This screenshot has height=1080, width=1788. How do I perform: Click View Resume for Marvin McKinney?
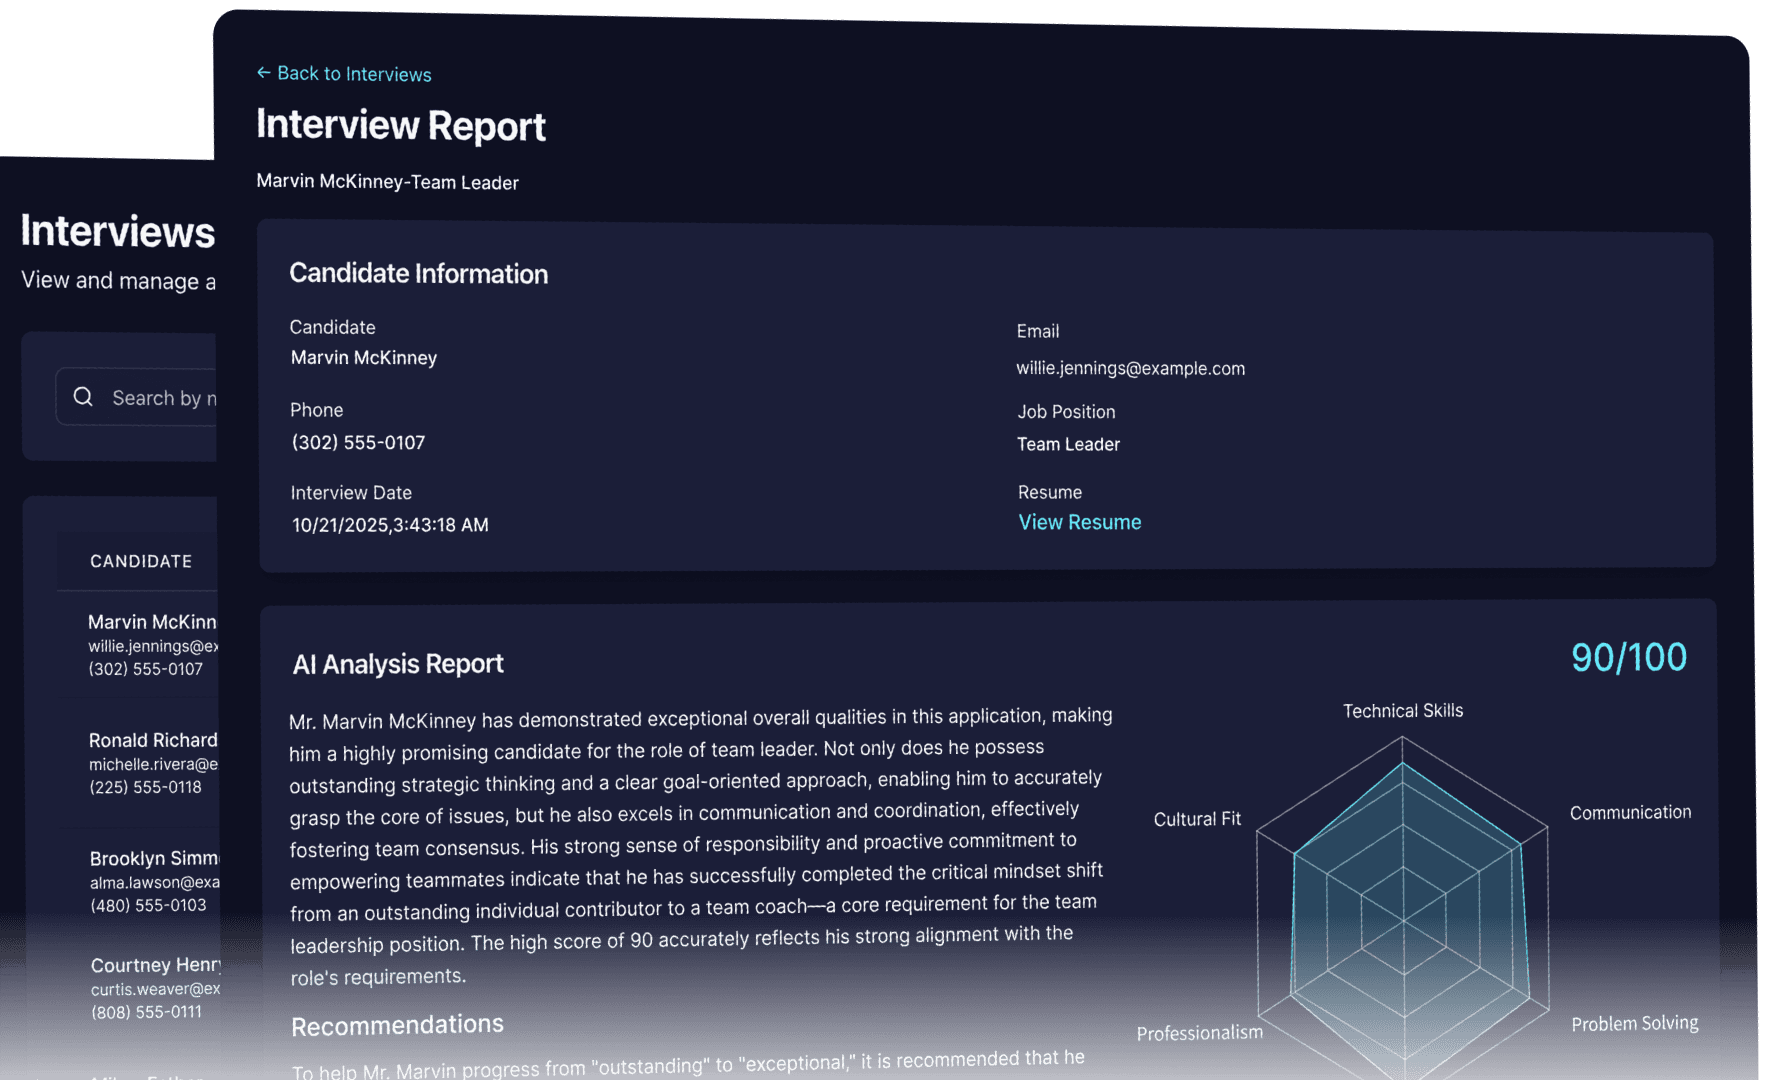[x=1079, y=521]
